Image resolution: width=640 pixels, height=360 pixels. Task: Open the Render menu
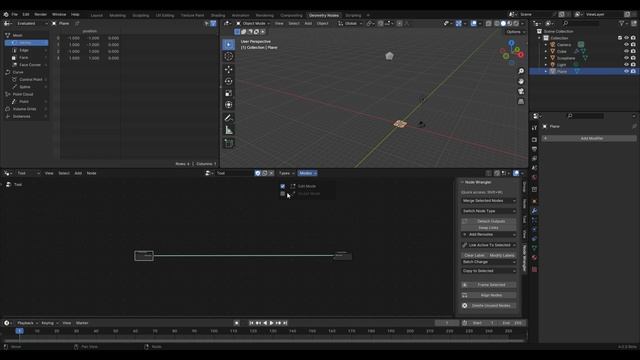pyautogui.click(x=40, y=14)
